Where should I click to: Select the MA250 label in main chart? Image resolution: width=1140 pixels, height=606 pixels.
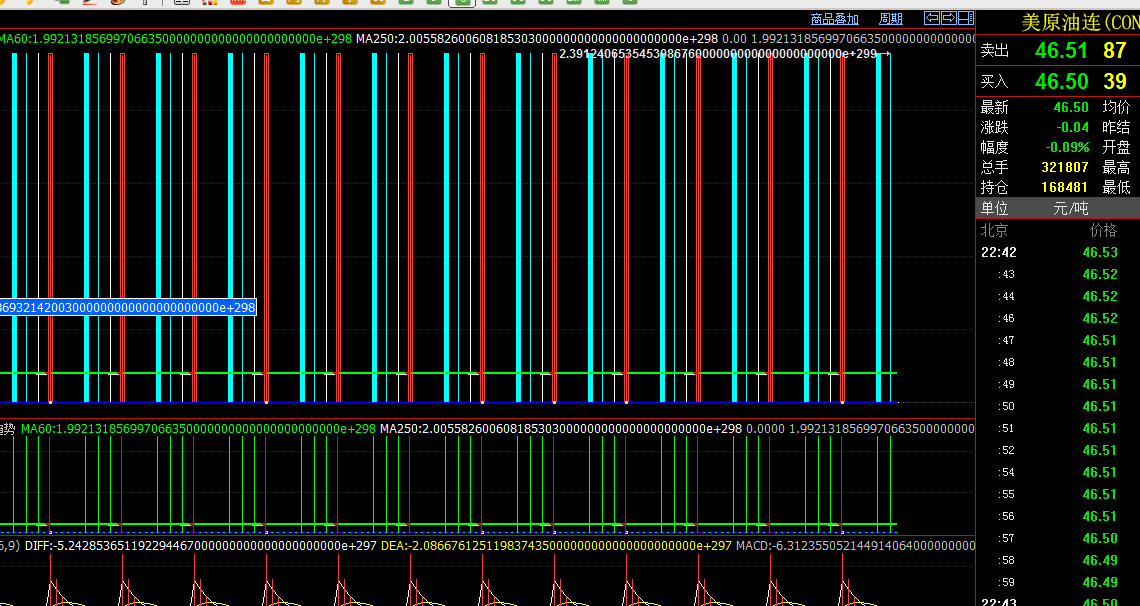(537, 39)
